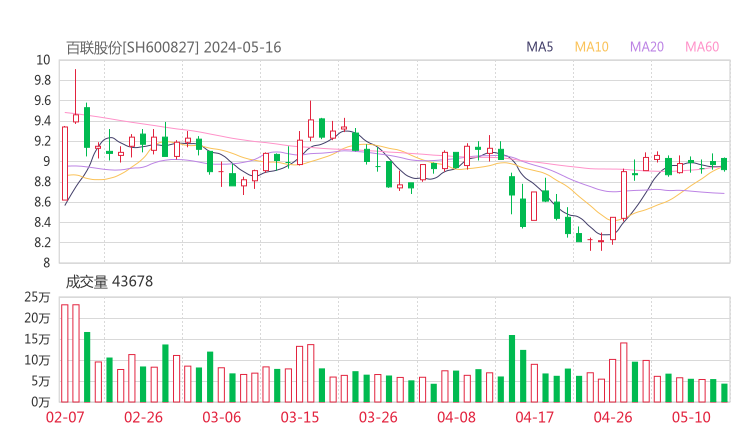Click the price axis value 10
Viewport: 740px width, 440px height.
point(43,60)
